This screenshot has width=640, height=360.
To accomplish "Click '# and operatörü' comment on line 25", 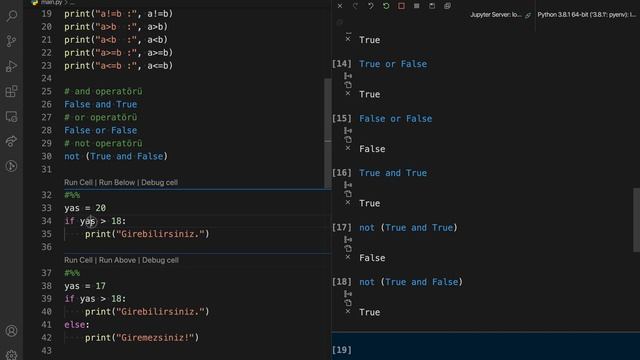I will pyautogui.click(x=103, y=91).
